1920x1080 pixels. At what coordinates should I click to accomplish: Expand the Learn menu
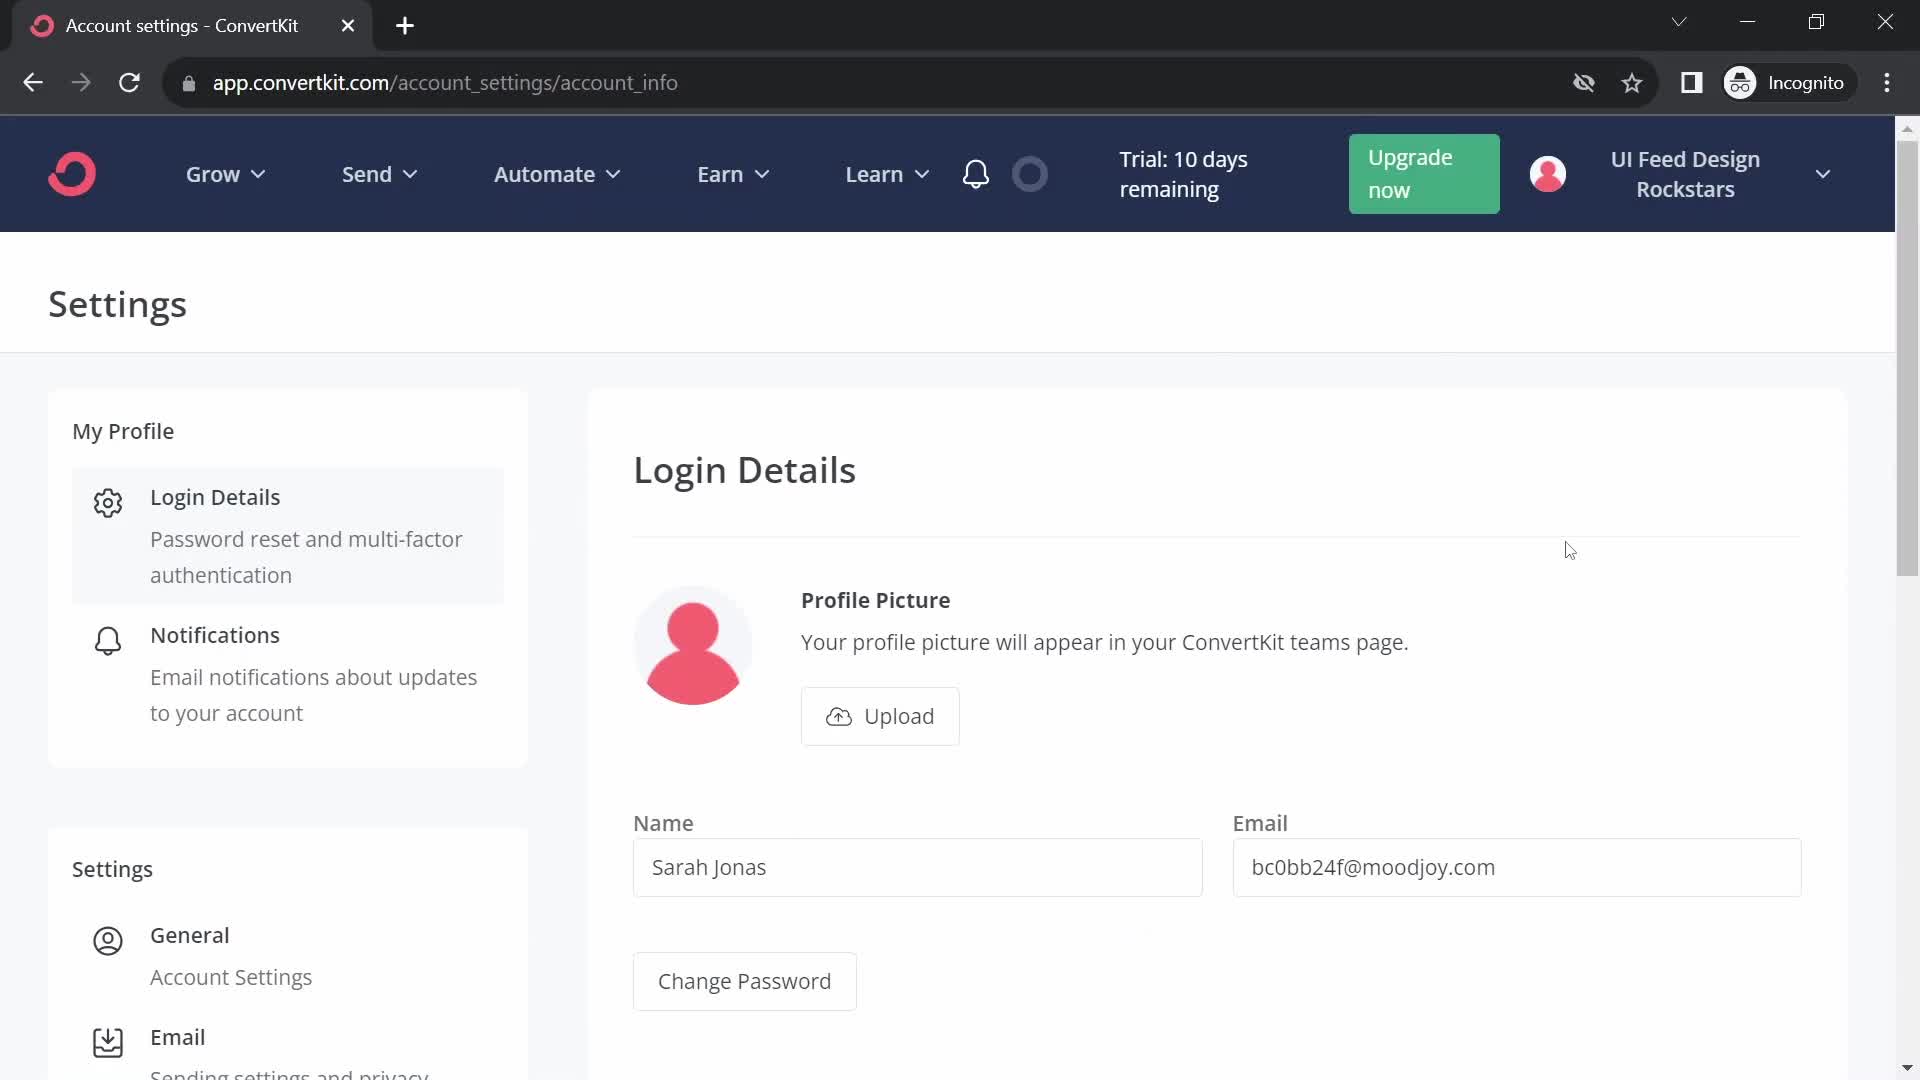pos(888,174)
